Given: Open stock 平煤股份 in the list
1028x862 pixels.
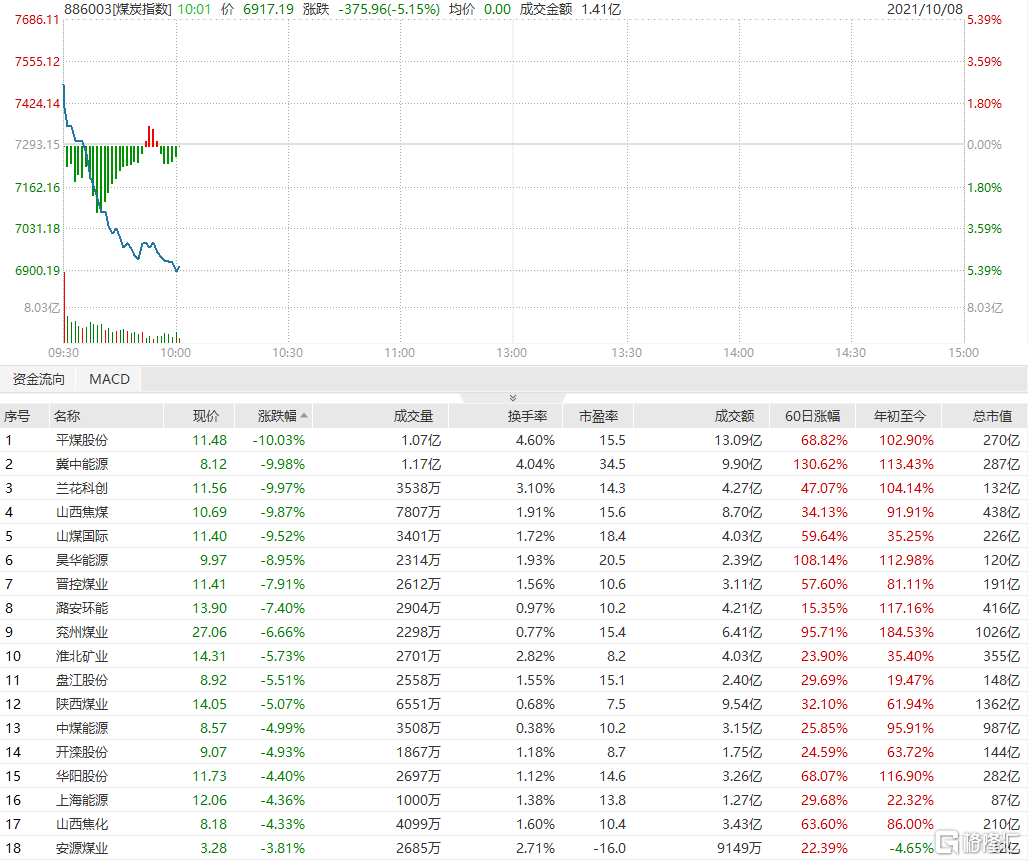Looking at the screenshot, I should tap(81, 440).
